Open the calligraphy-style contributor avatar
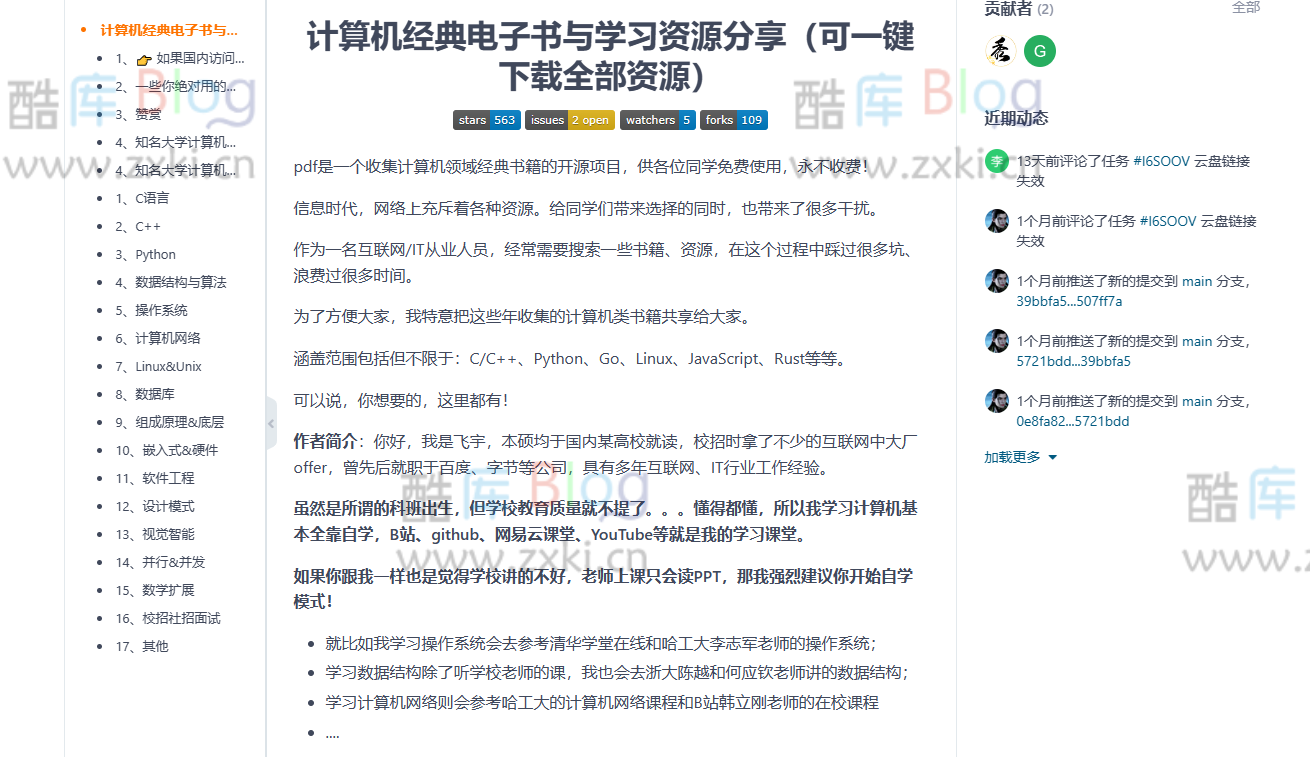 point(998,50)
